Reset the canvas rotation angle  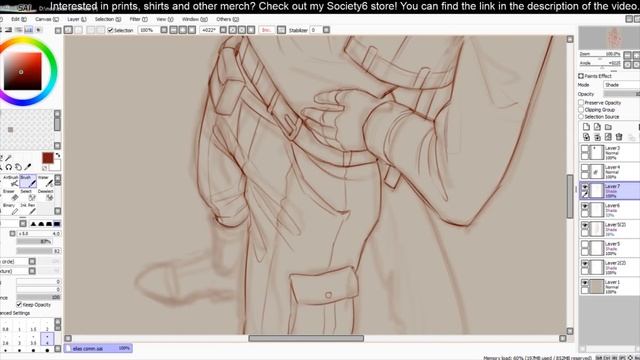point(251,30)
